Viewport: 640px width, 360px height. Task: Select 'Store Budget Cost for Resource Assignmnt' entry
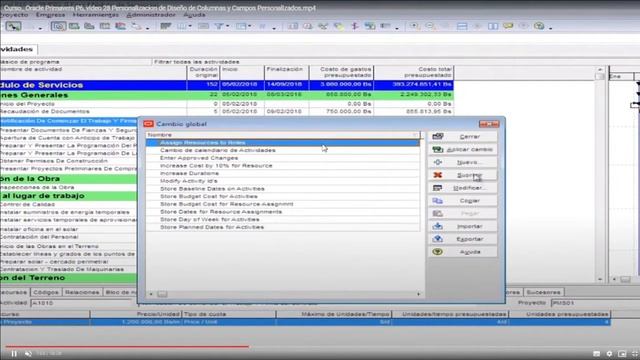283,204
